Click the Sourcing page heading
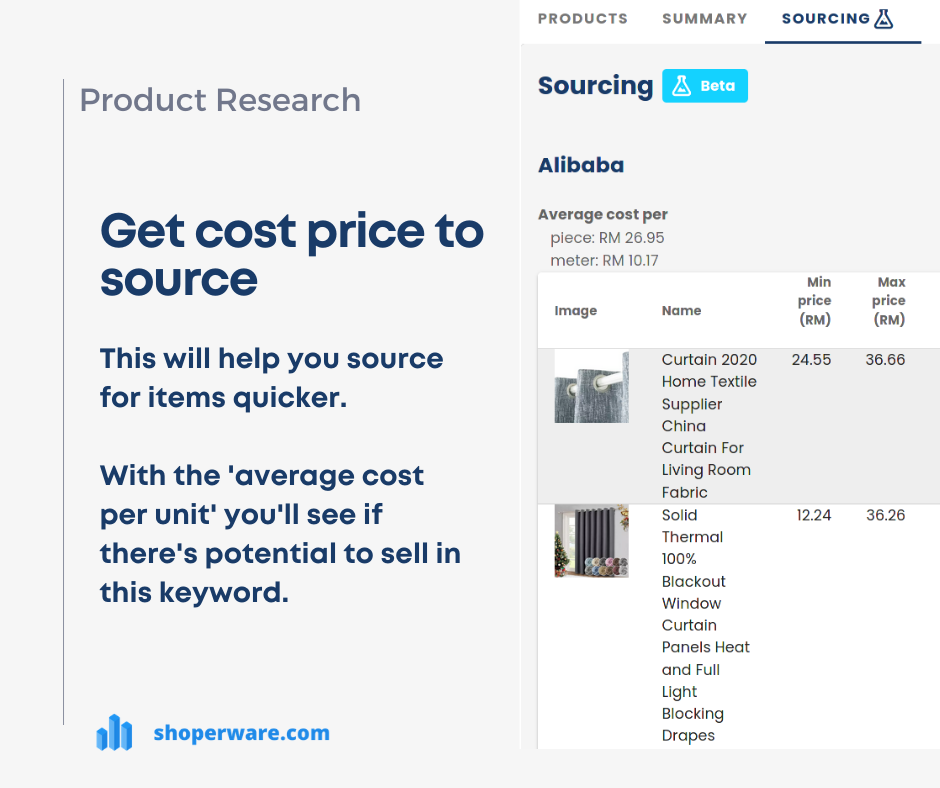 [595, 86]
